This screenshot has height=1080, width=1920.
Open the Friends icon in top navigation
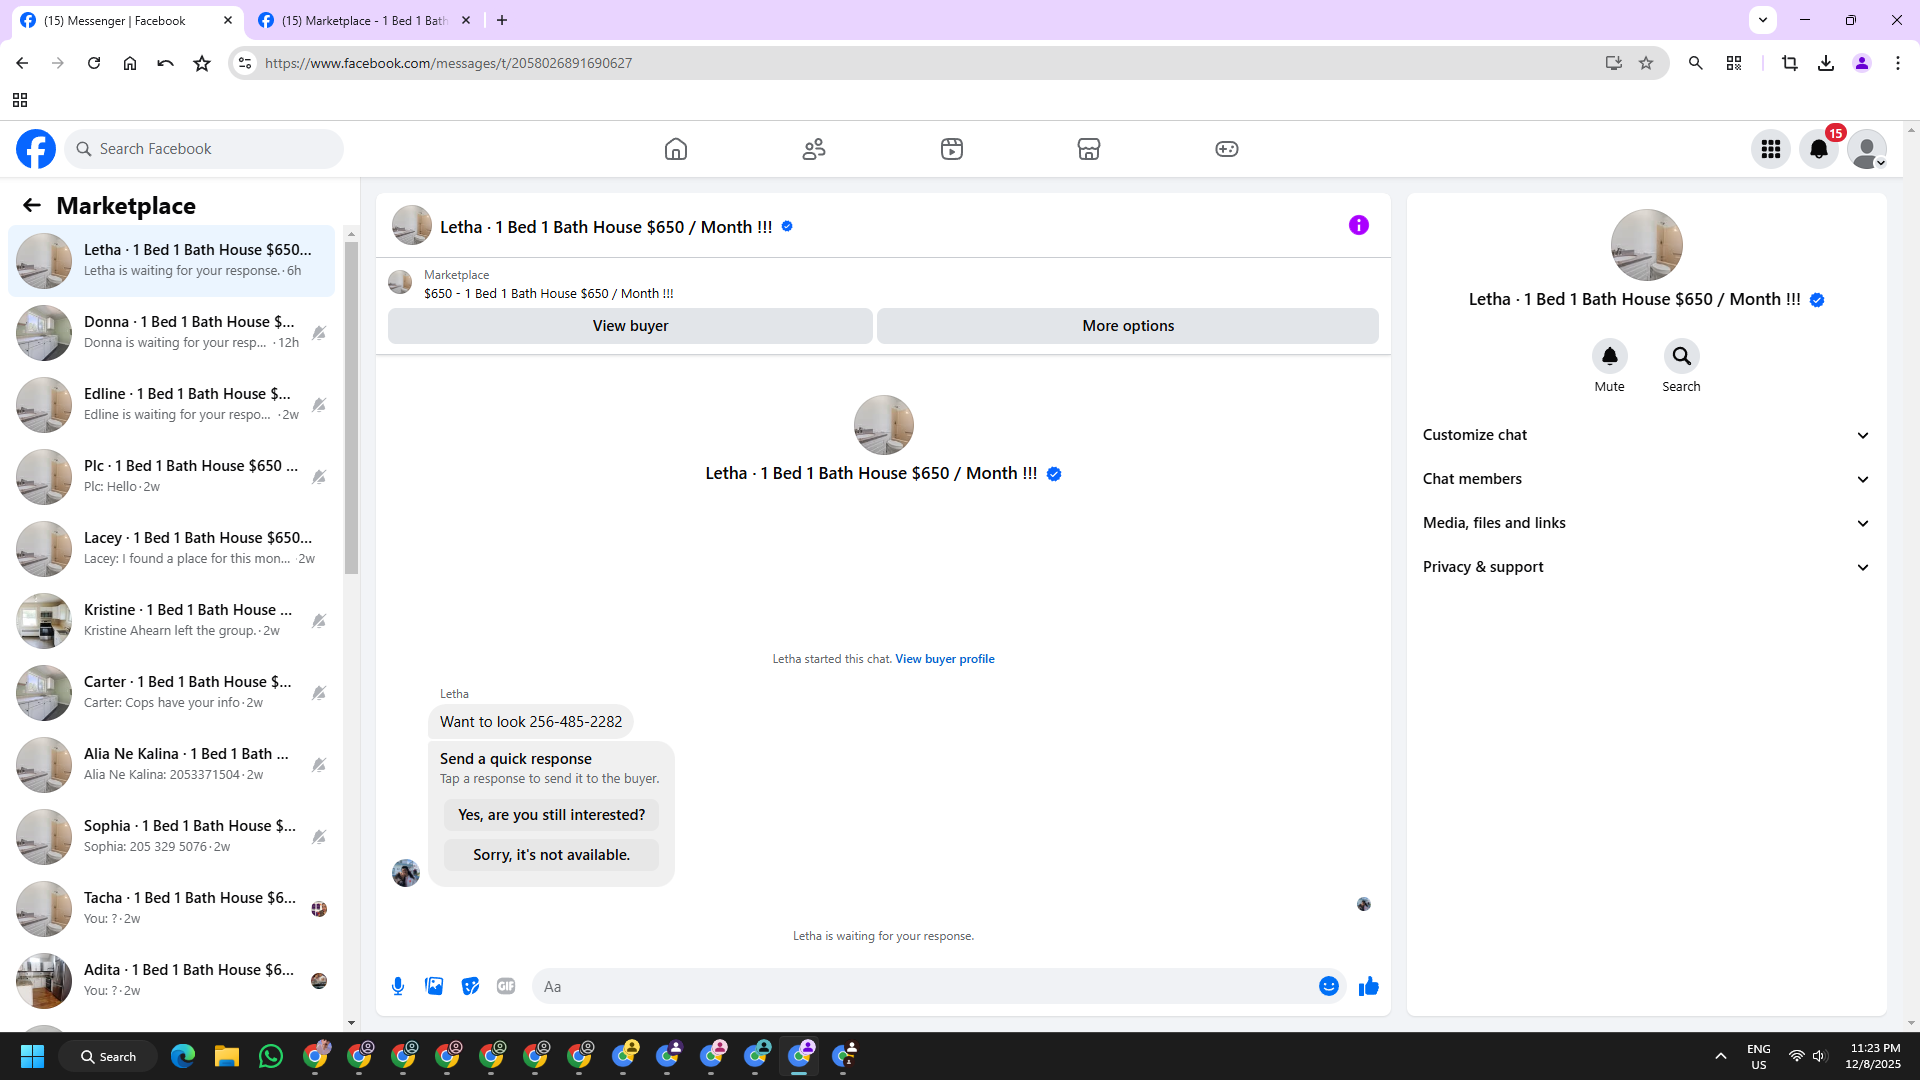(814, 149)
